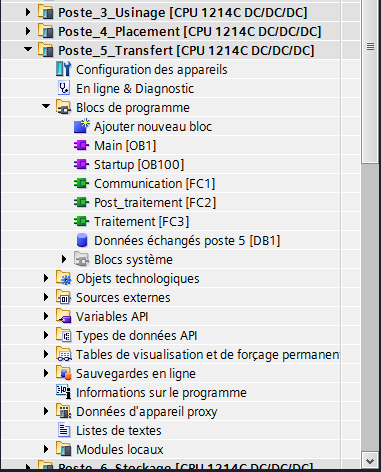381x472 pixels.
Task: Select Poste_4_Placement device entry
Action: (x=189, y=31)
